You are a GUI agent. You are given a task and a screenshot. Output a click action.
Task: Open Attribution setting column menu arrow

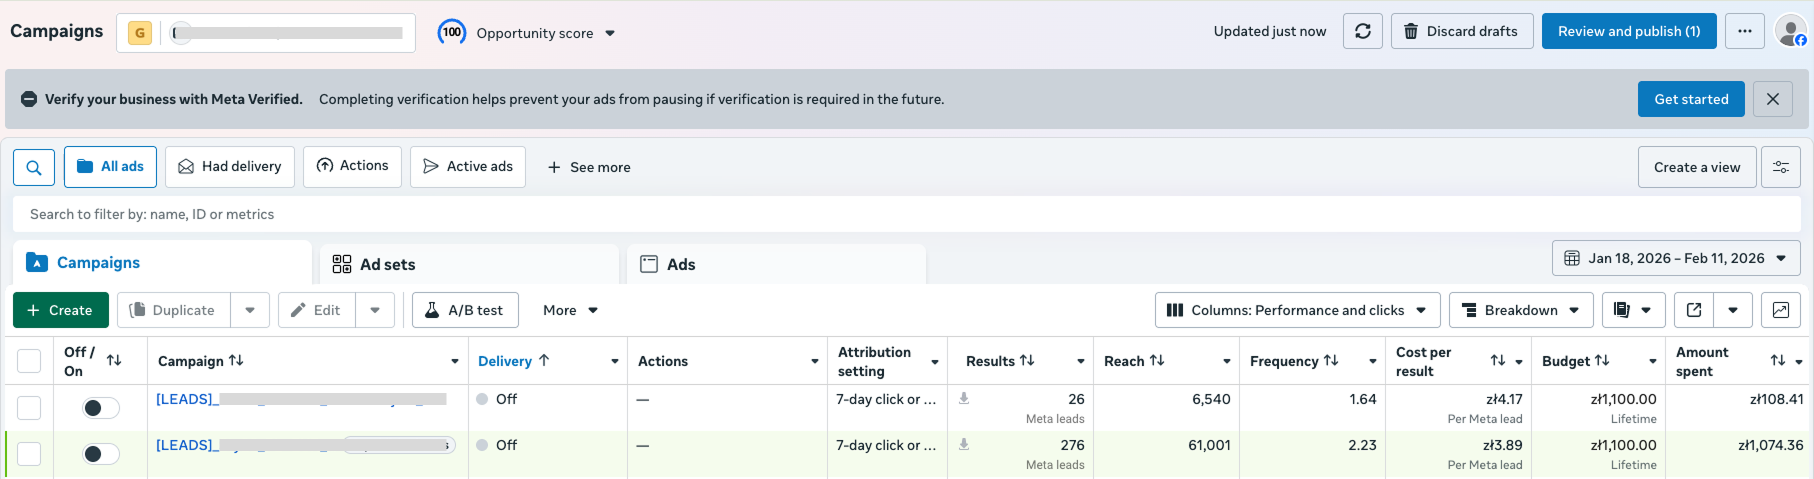pyautogui.click(x=935, y=361)
